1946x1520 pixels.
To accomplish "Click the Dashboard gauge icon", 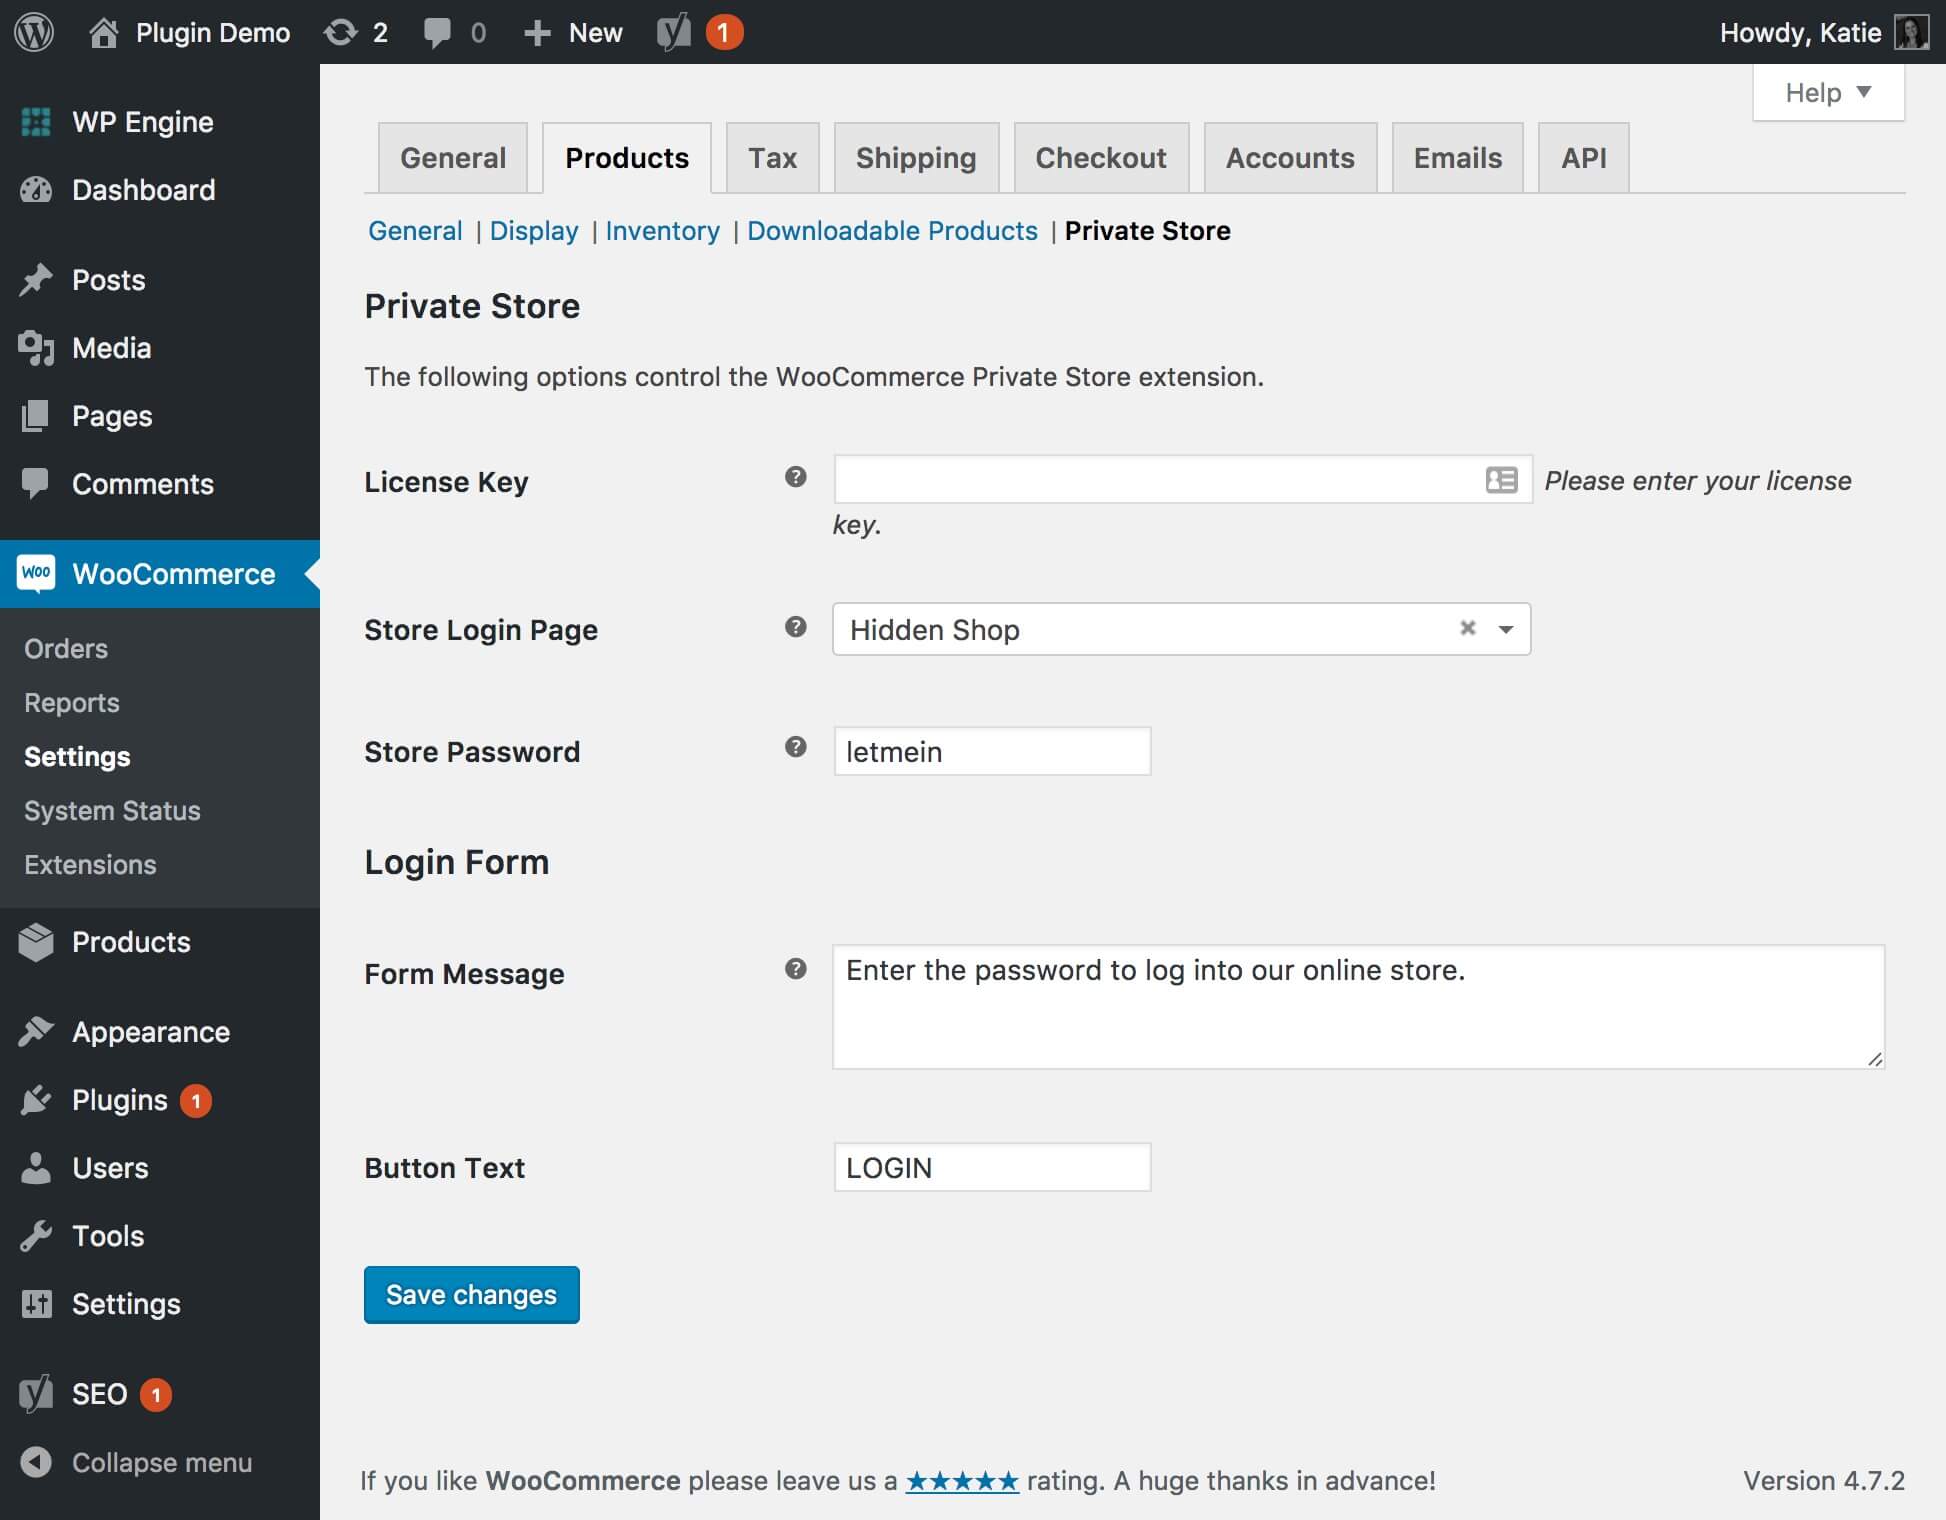I will click(36, 190).
